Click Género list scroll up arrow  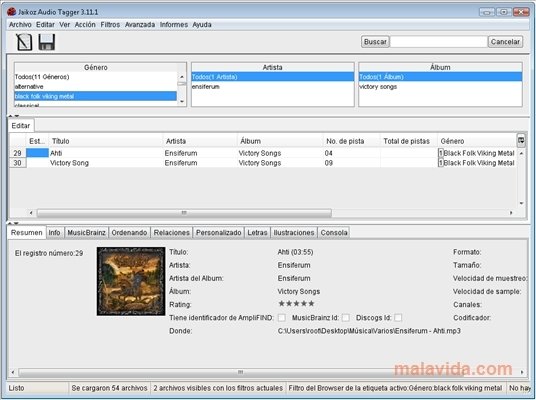click(182, 77)
